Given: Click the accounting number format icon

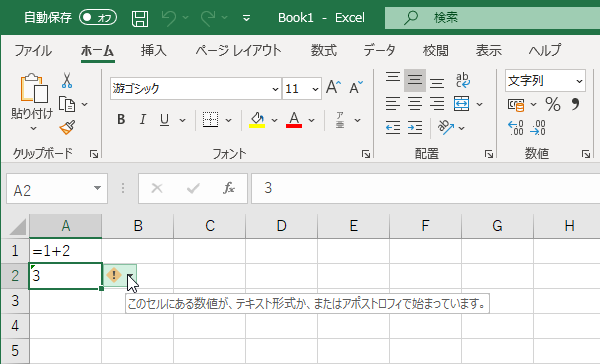Looking at the screenshot, I should point(516,104).
